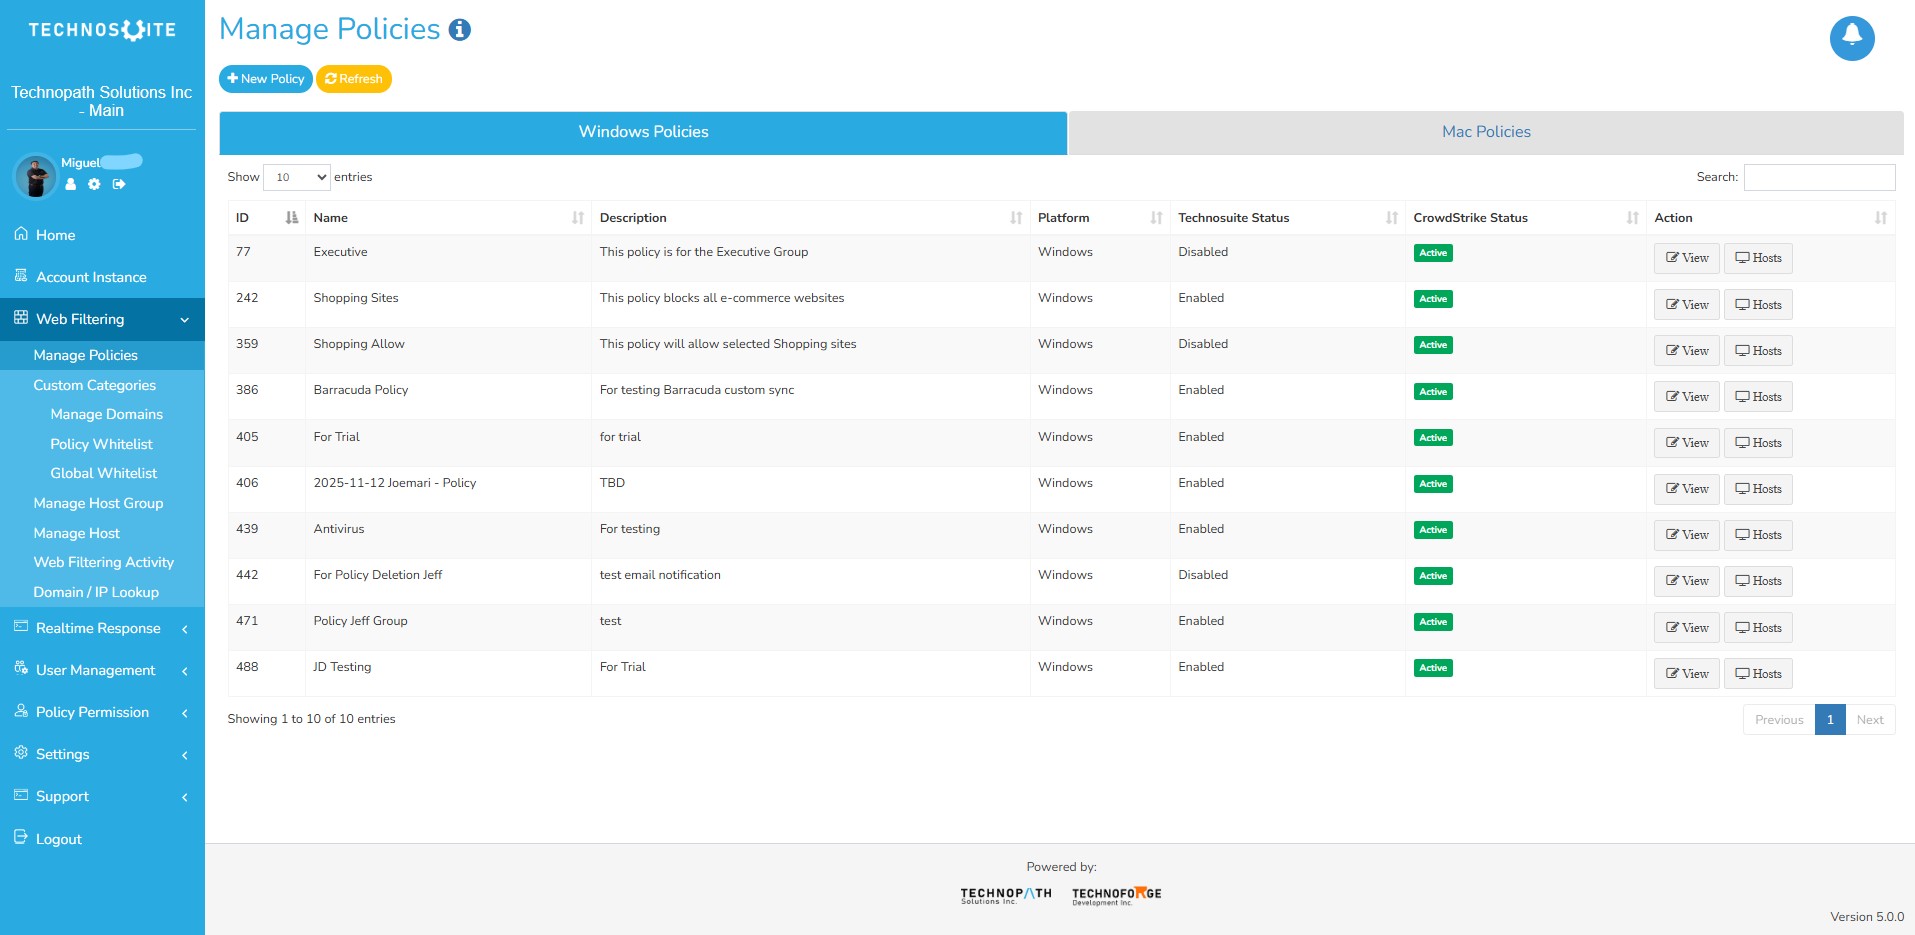Open the notifications bell icon

point(1852,38)
